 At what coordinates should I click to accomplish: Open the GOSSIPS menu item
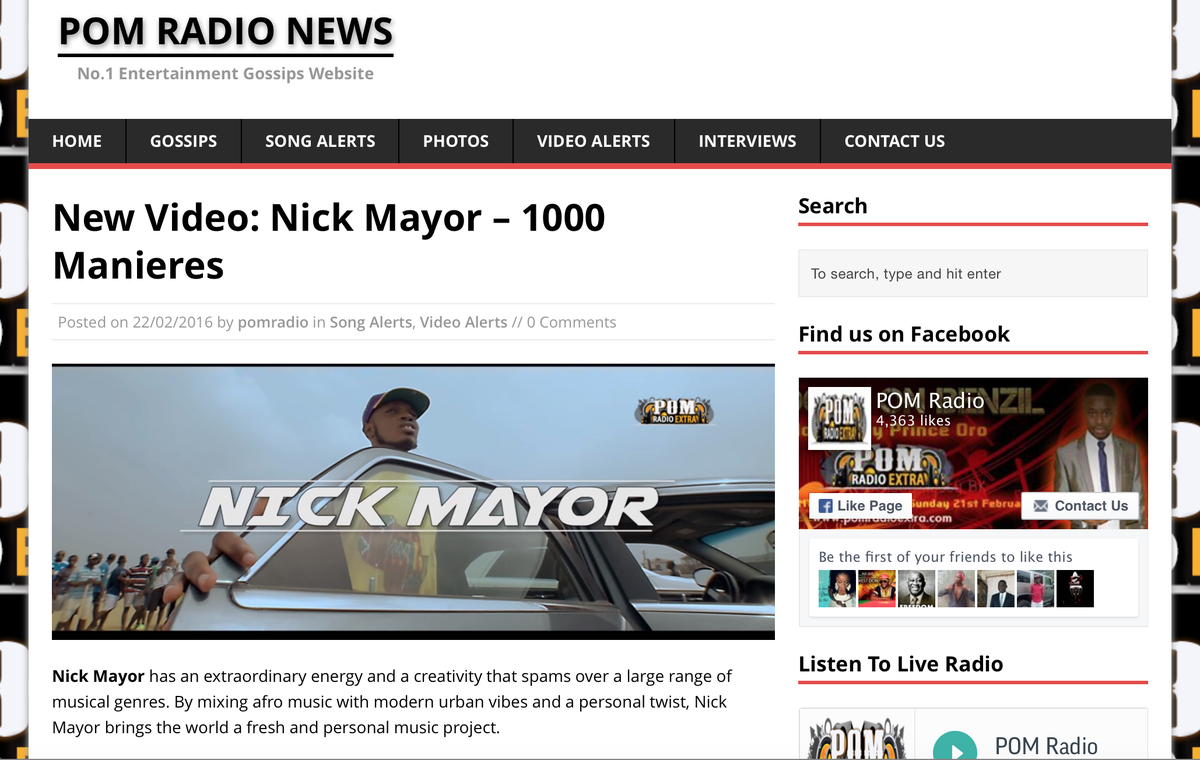pos(183,141)
